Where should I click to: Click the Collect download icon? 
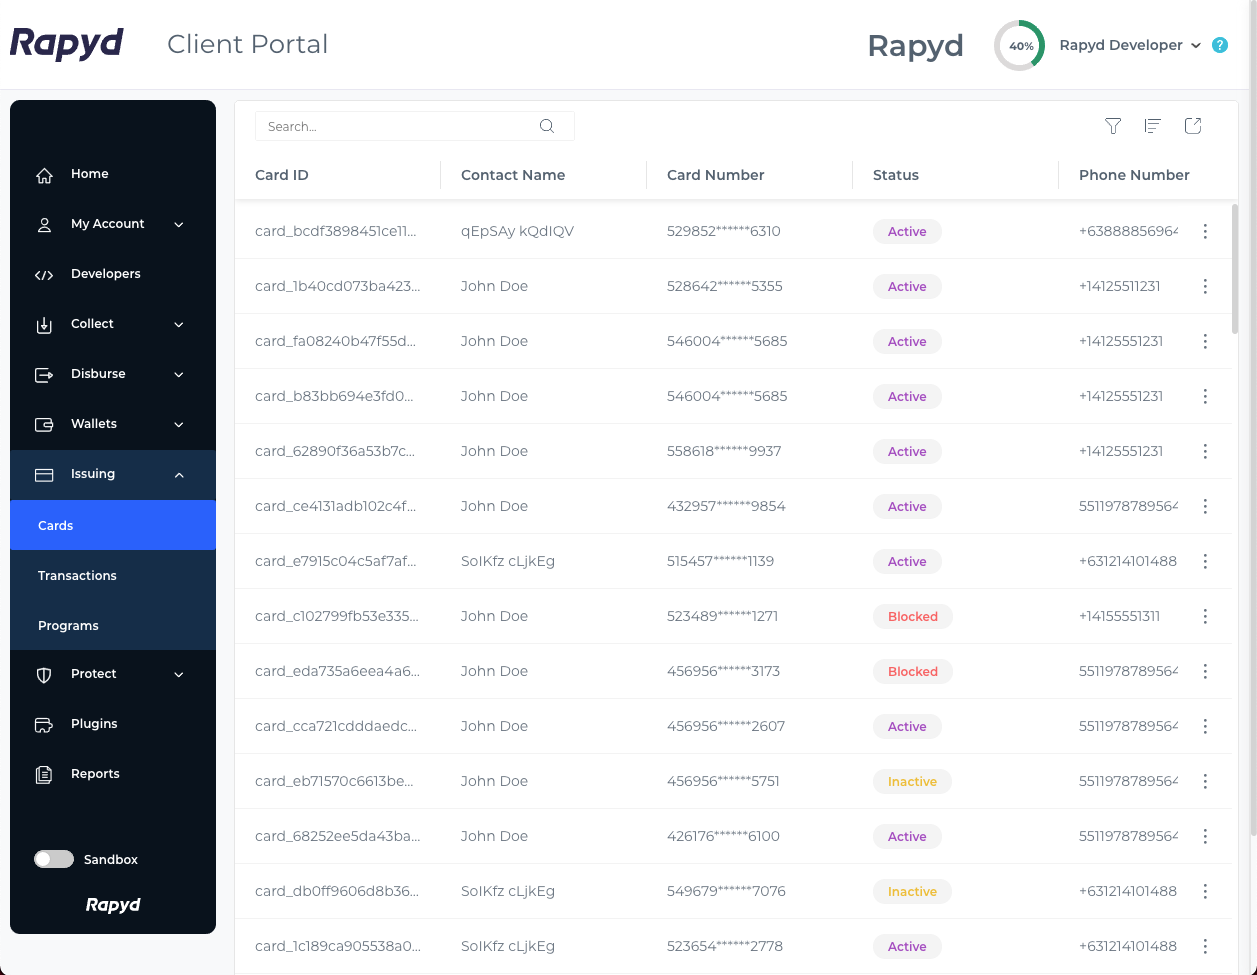point(44,325)
